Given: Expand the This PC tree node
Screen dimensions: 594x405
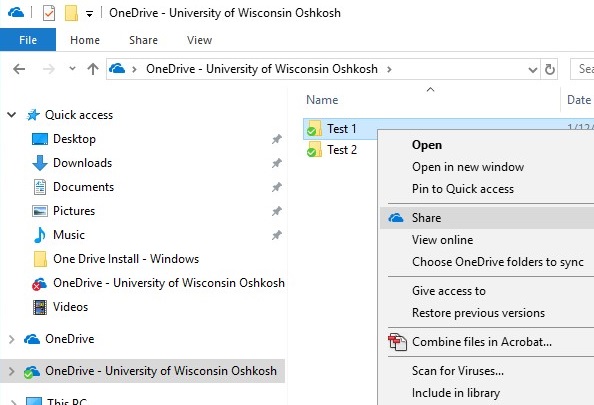Looking at the screenshot, I should click(13, 402).
